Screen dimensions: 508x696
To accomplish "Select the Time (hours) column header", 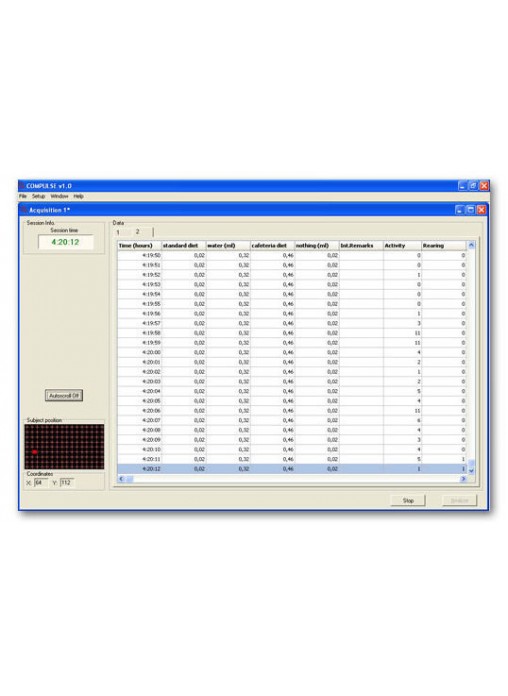I will (x=139, y=245).
